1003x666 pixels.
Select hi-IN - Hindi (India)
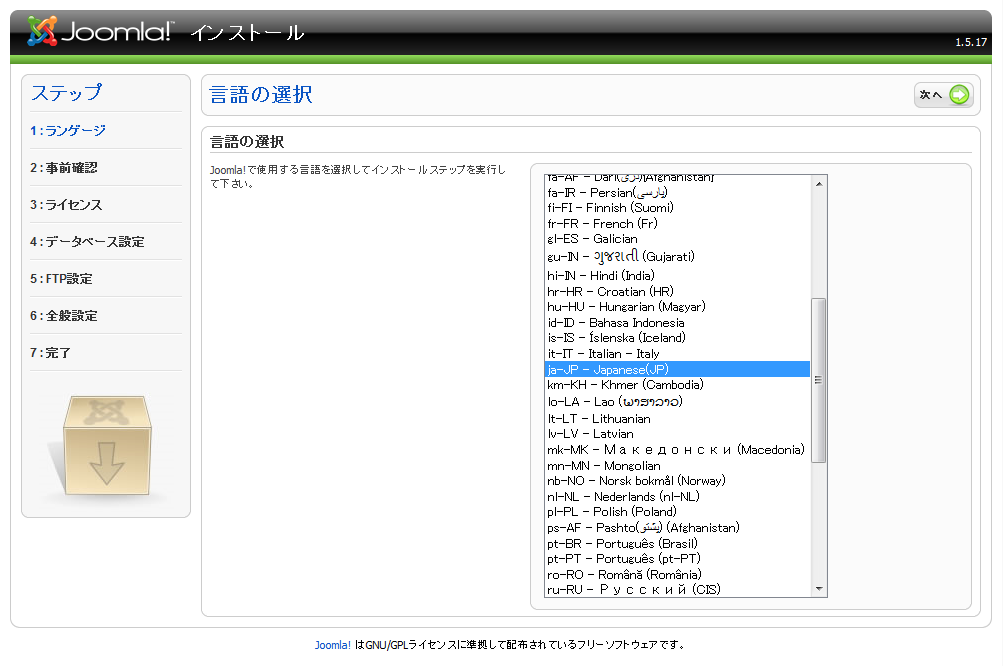[677, 276]
